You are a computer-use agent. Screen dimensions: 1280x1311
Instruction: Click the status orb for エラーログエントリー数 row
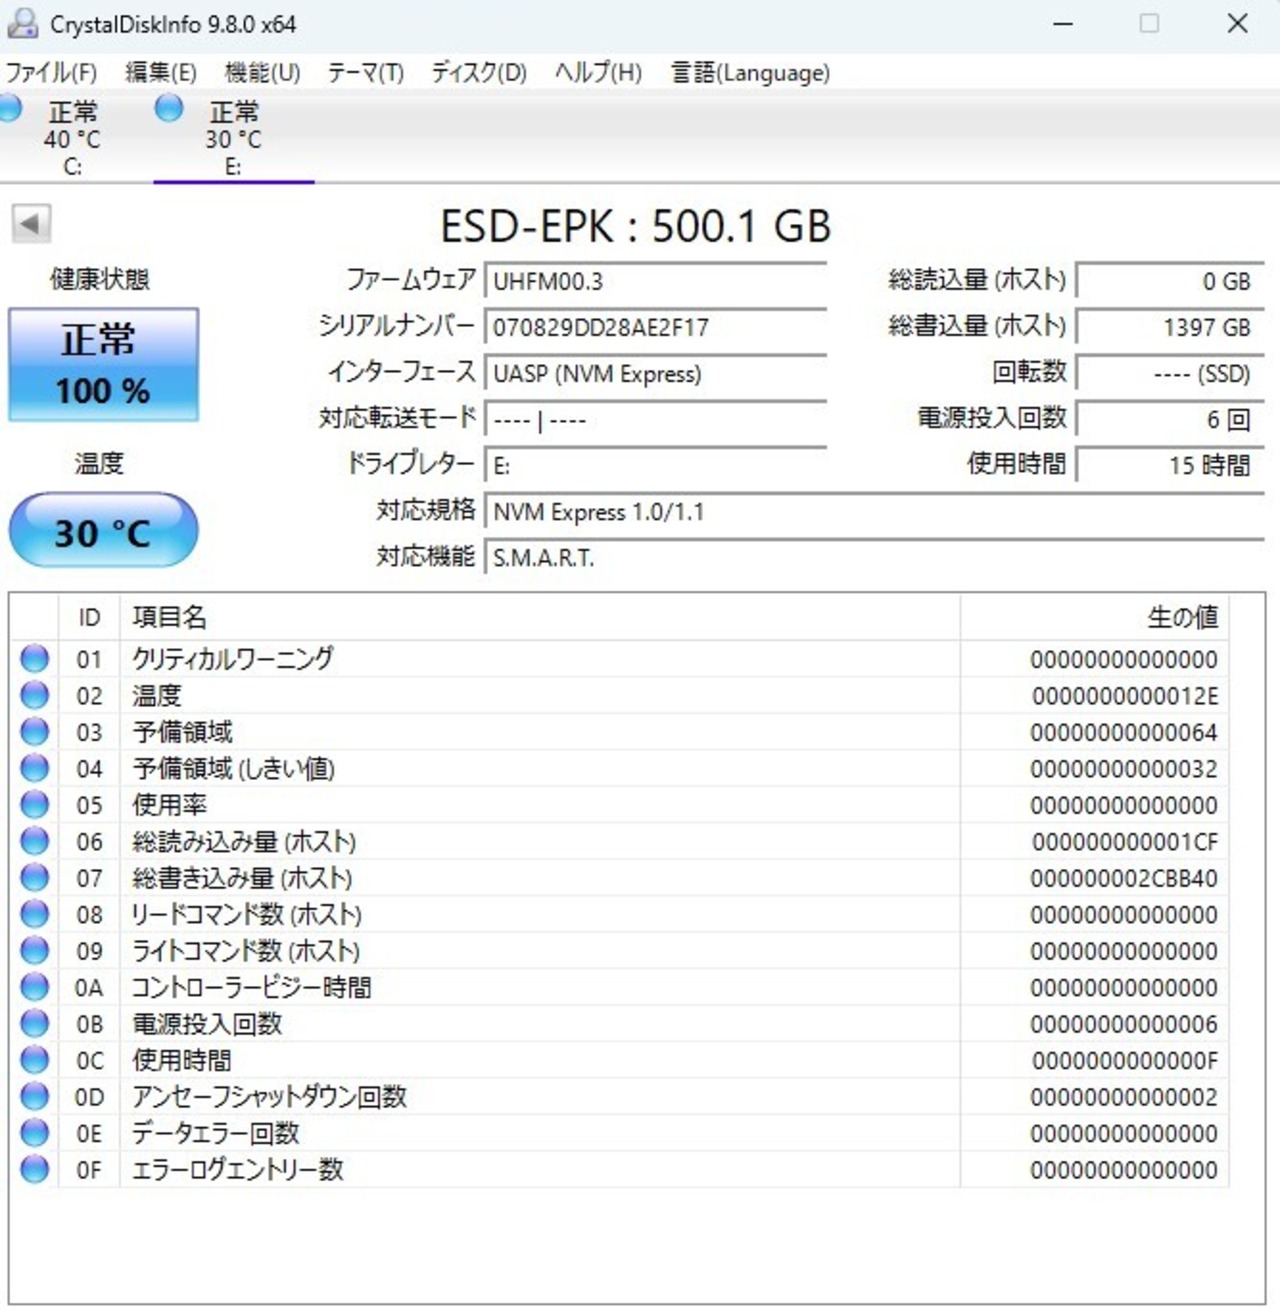click(34, 1169)
